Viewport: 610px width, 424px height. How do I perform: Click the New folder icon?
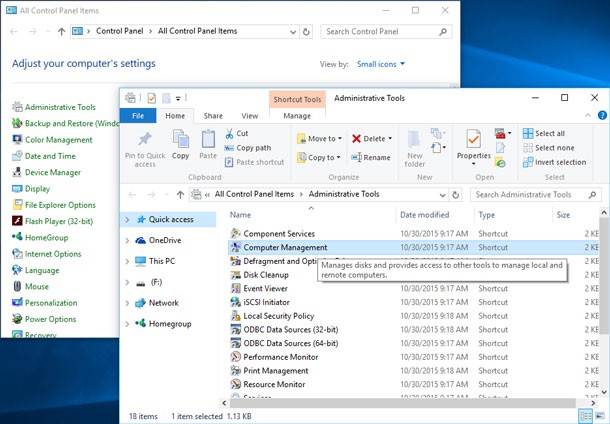[x=414, y=140]
